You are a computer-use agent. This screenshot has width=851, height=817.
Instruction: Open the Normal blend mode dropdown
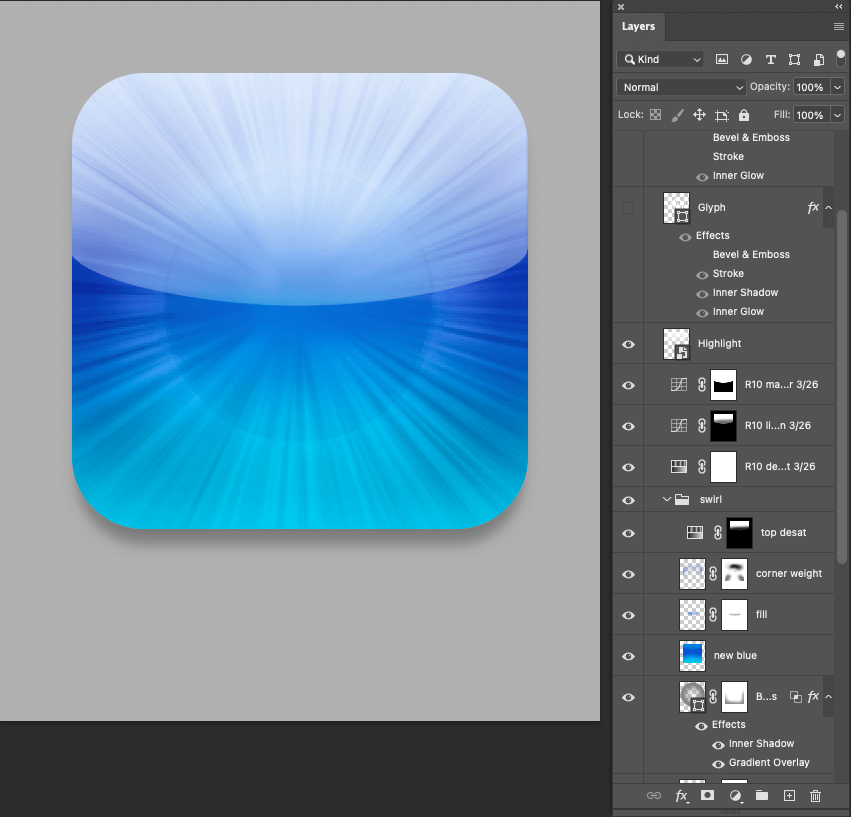point(682,87)
